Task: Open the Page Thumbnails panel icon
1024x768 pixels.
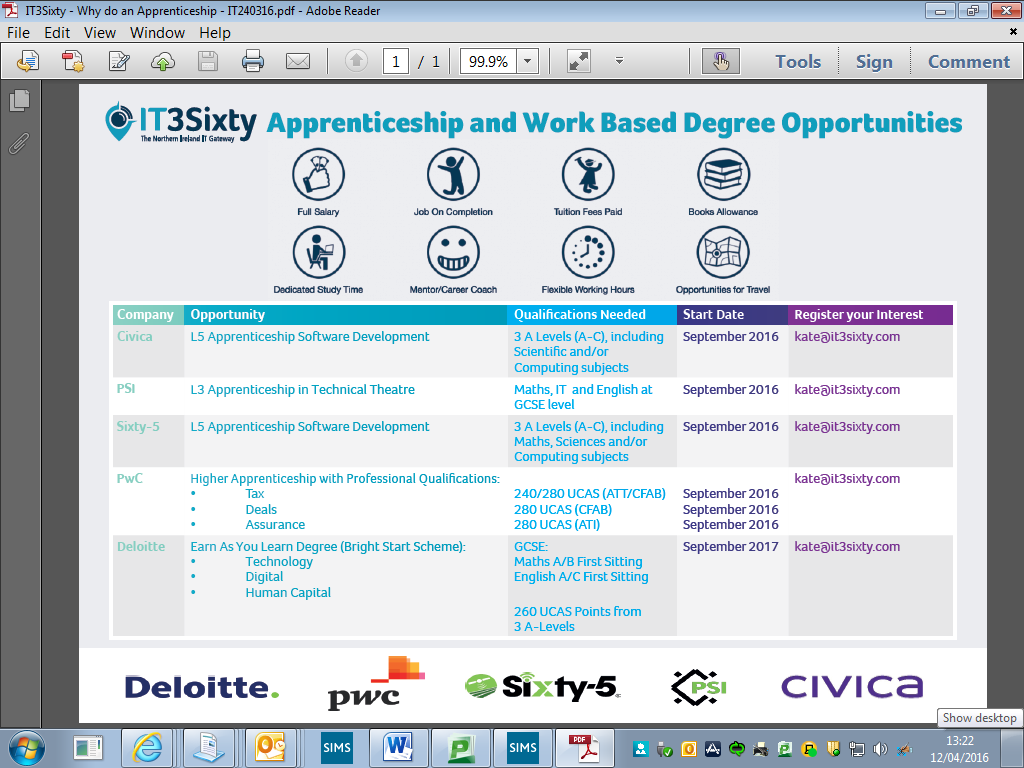Action: 19,101
